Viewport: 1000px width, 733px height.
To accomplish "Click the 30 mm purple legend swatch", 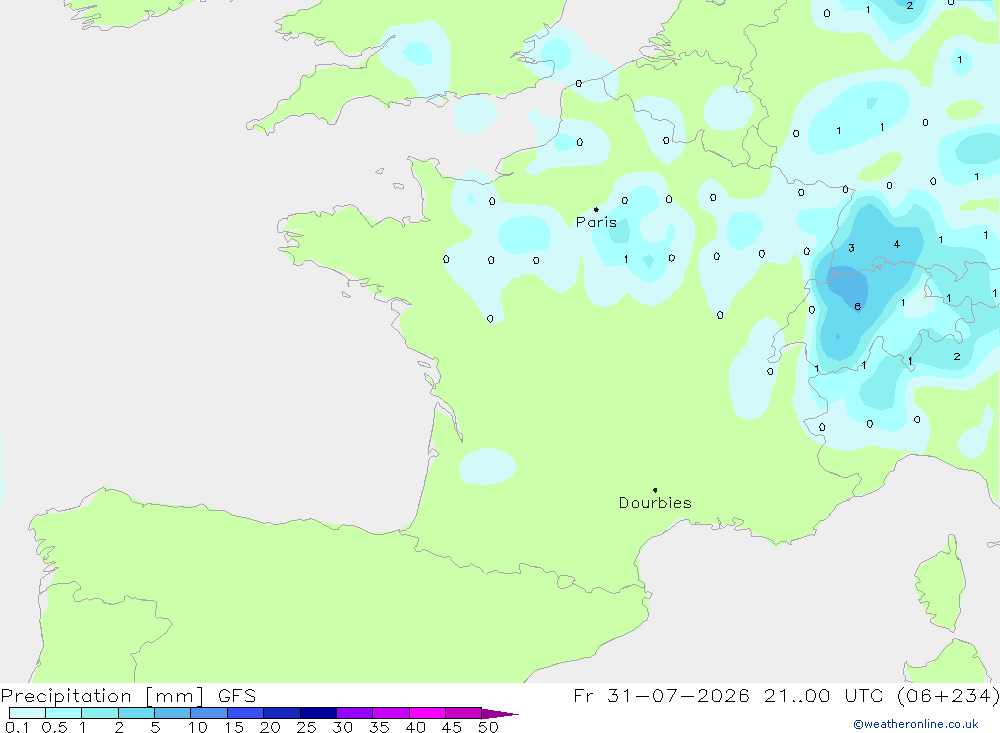I will (354, 713).
